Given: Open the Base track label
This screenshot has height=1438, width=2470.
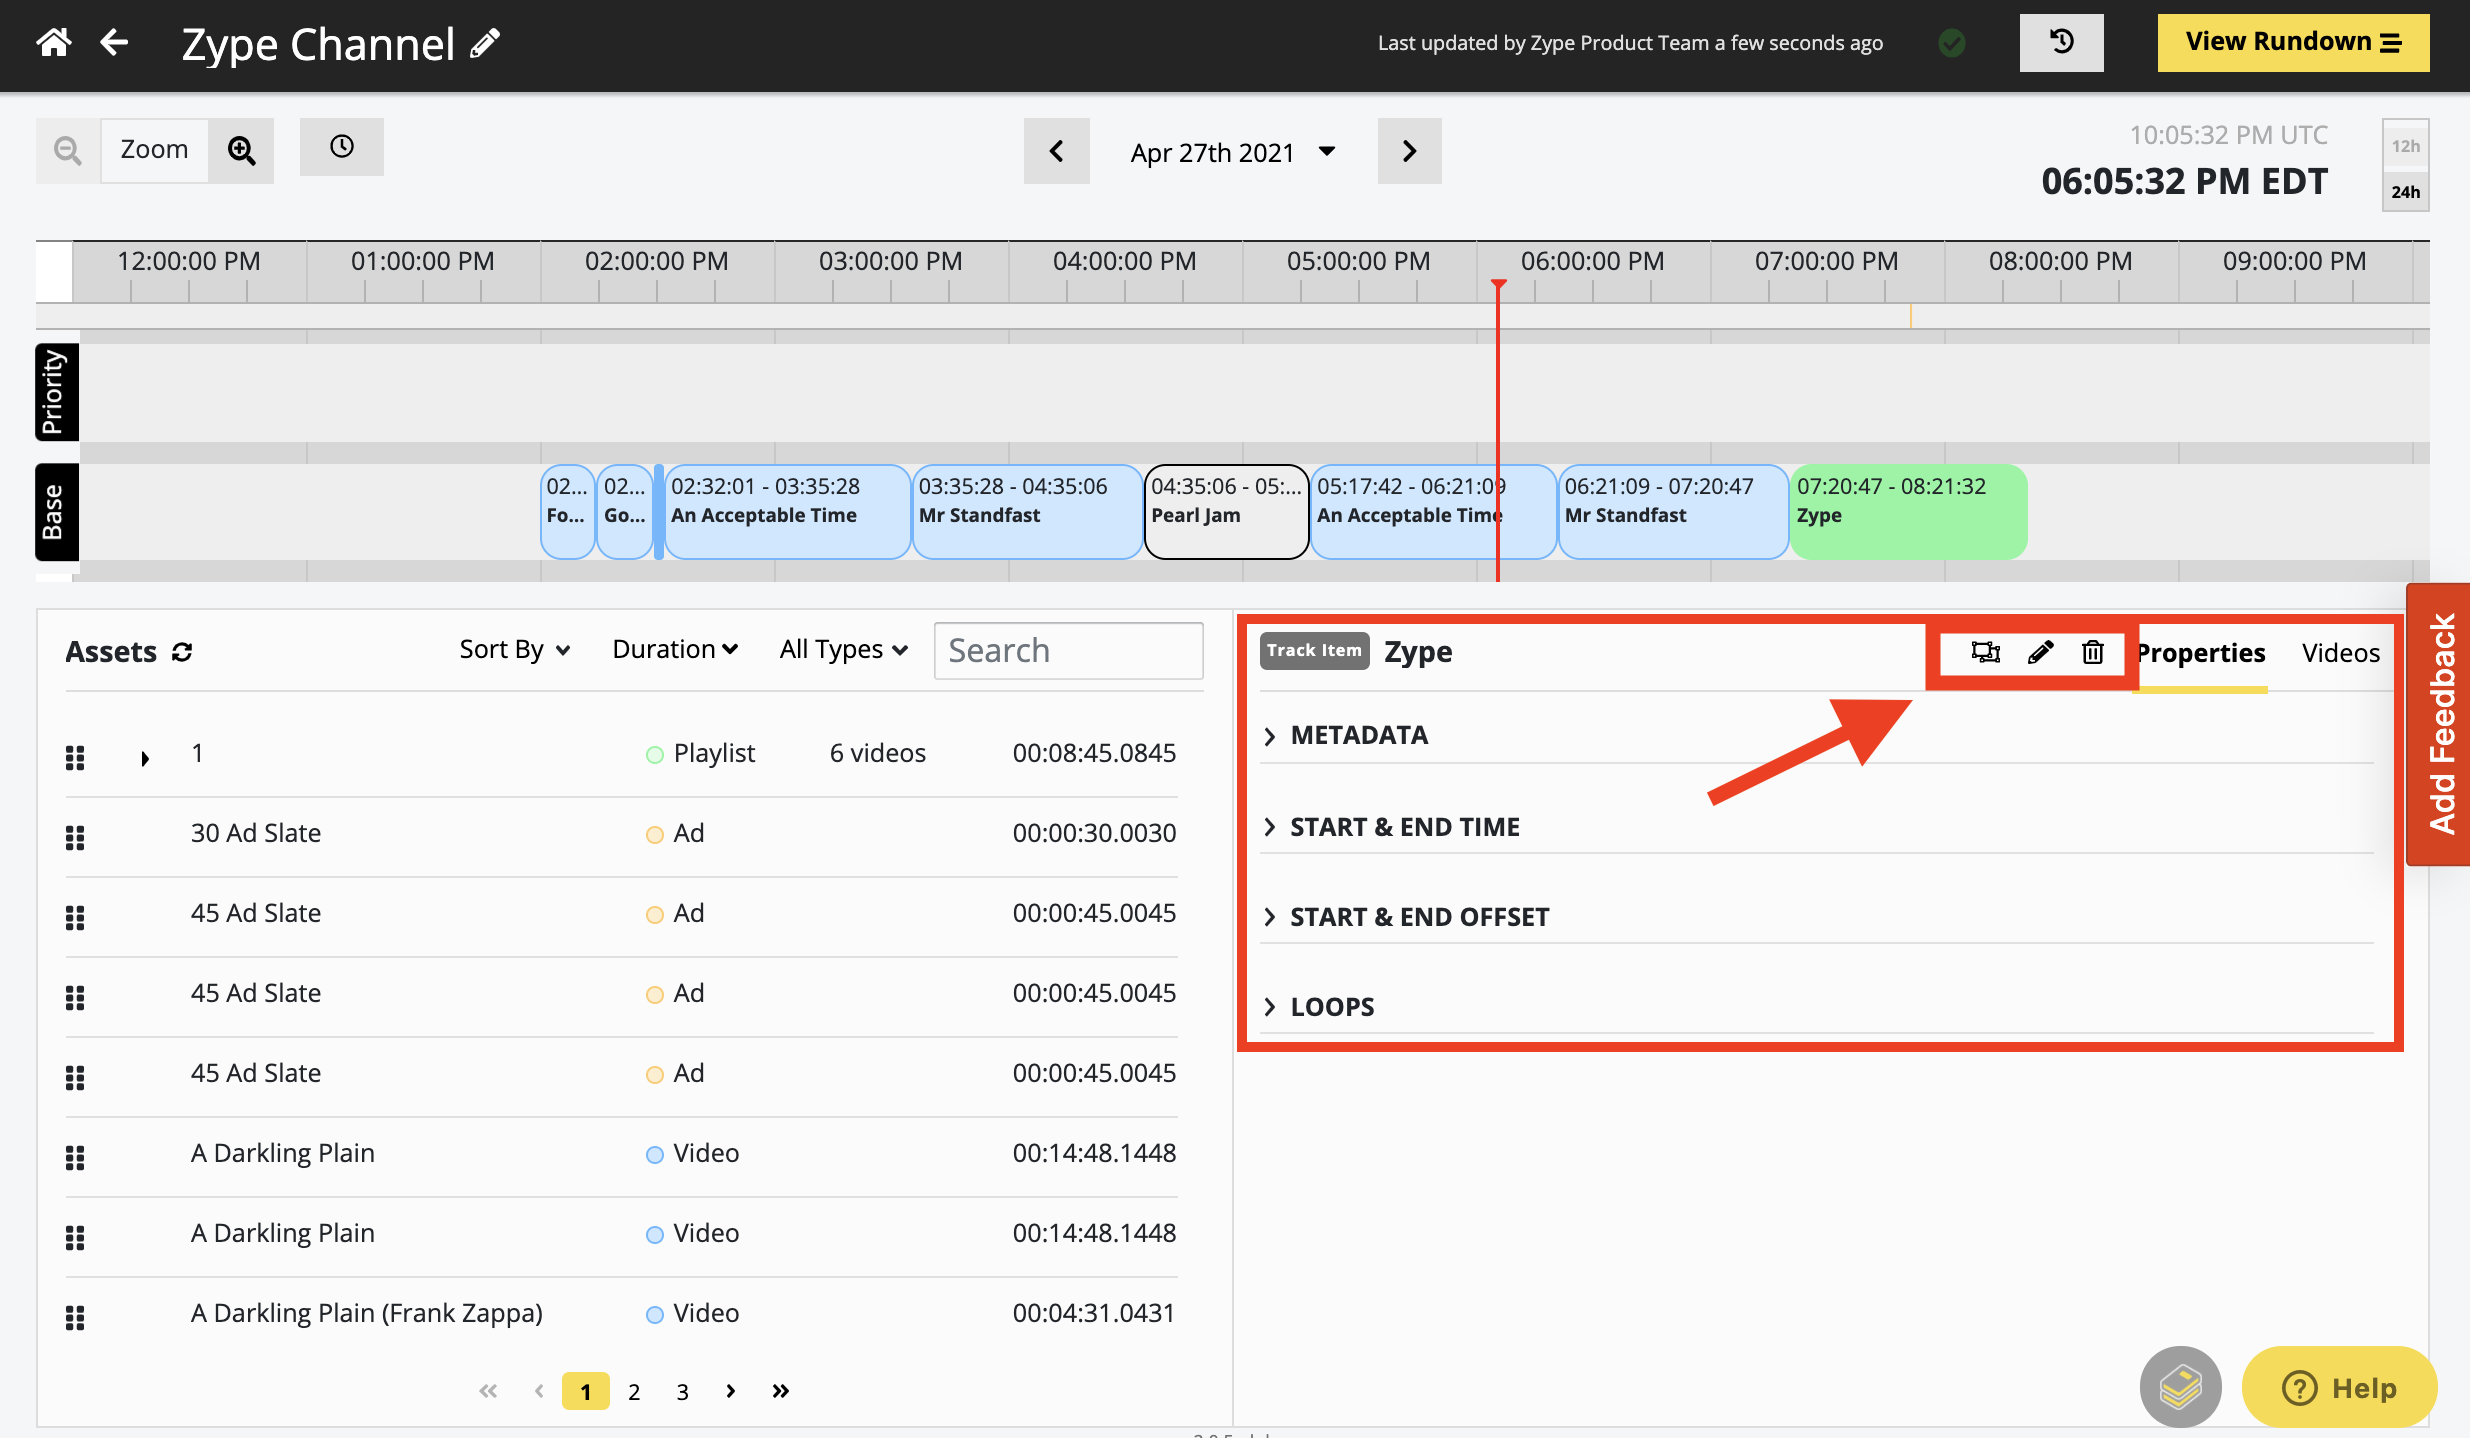Looking at the screenshot, I should click(56, 512).
